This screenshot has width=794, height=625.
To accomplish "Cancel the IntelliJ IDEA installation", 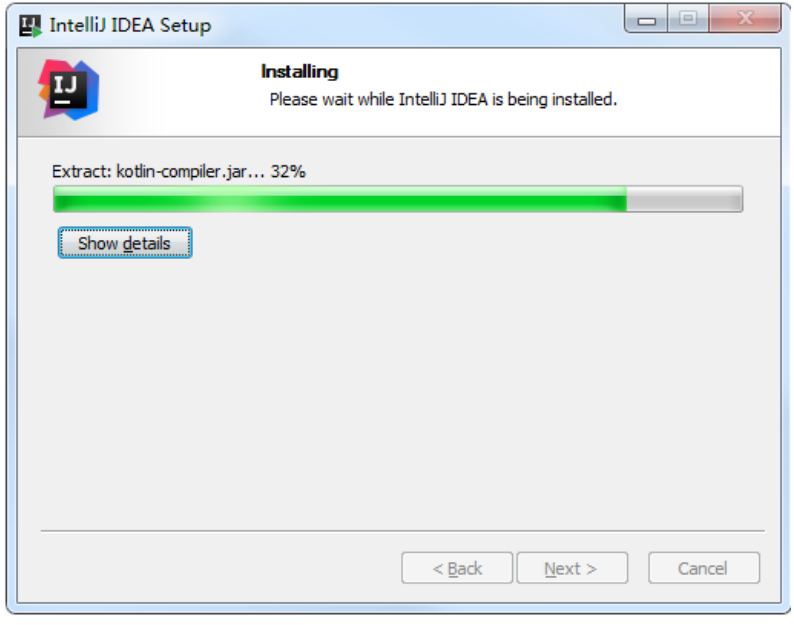I will pos(704,568).
